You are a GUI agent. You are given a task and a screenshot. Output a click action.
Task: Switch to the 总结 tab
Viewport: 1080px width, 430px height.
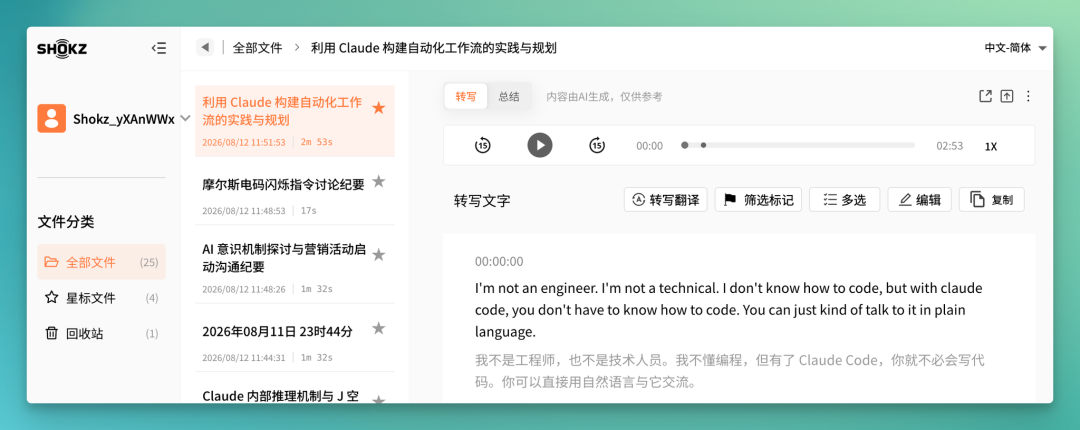coord(509,96)
